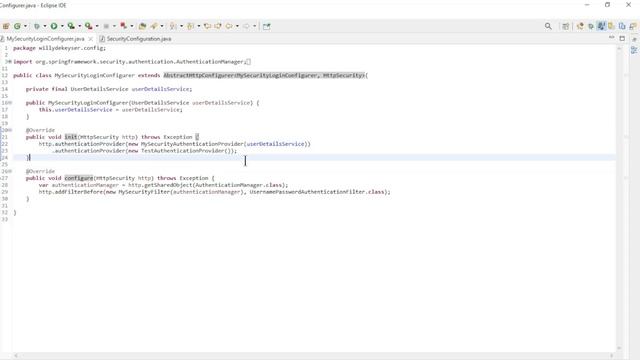Open the External Tools dropdown arrow
This screenshot has width=640, height=360.
[x=97, y=26]
